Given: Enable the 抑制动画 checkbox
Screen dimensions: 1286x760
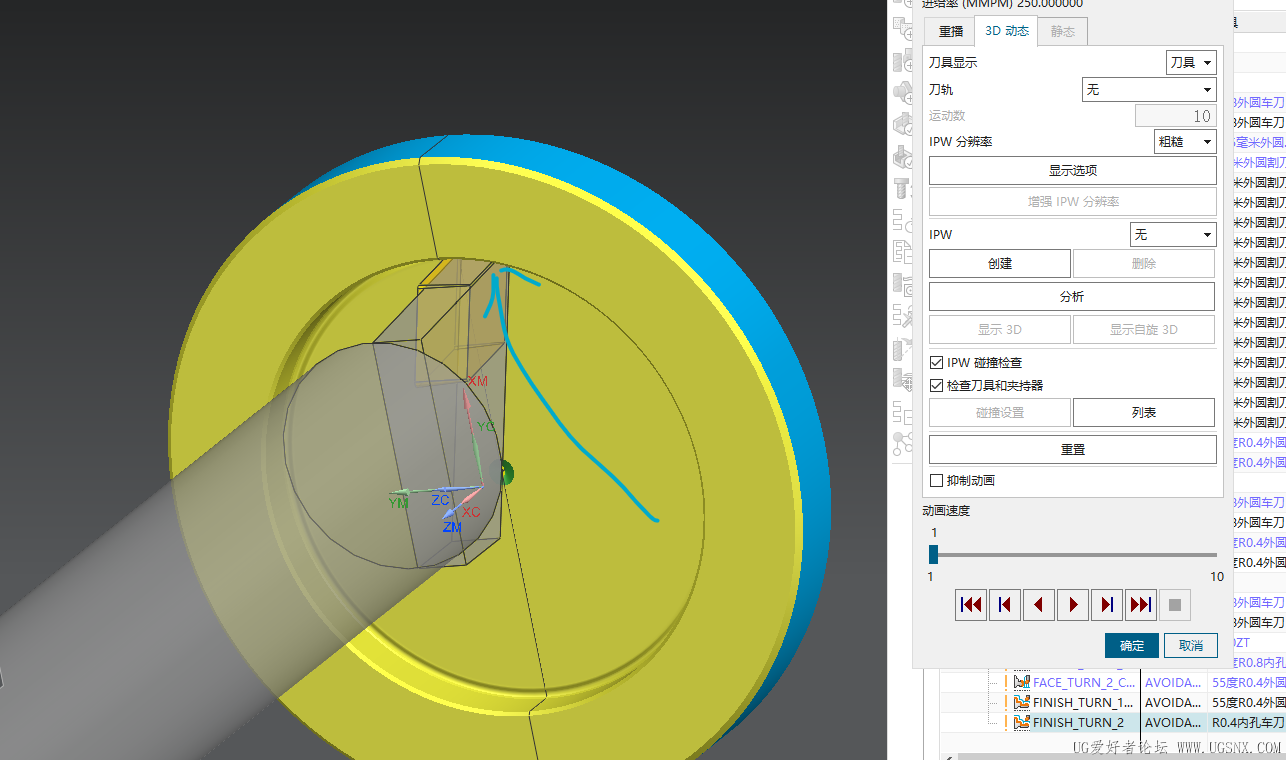Looking at the screenshot, I should tap(937, 481).
